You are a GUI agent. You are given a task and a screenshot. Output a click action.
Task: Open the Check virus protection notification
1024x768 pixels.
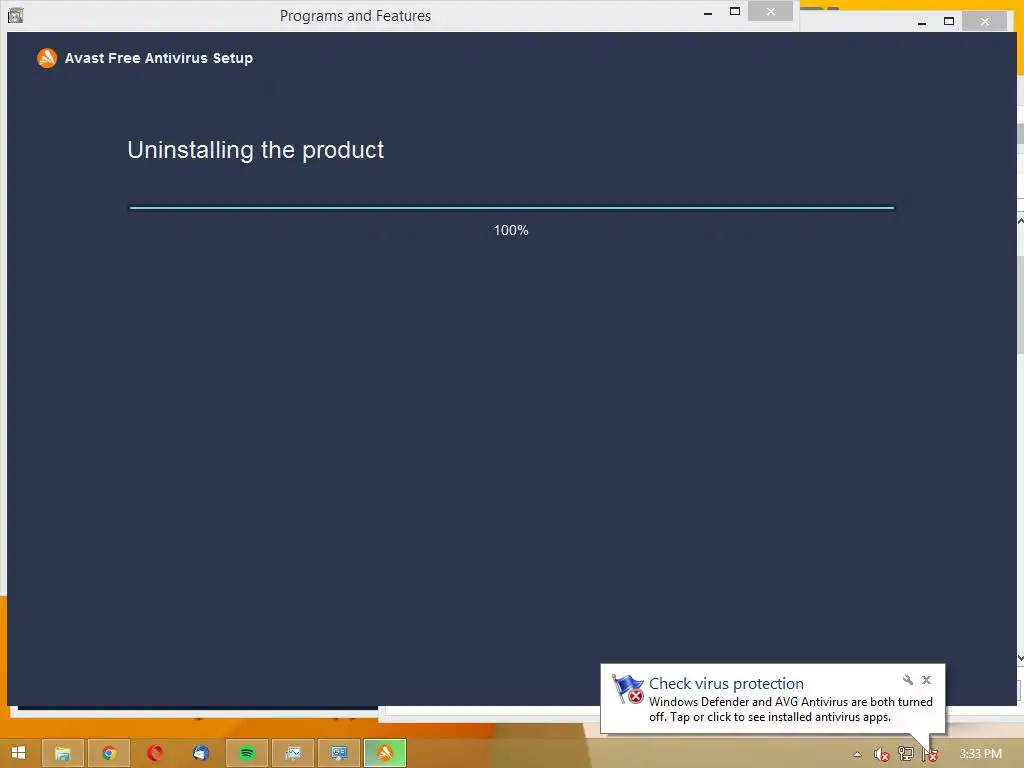pos(773,699)
